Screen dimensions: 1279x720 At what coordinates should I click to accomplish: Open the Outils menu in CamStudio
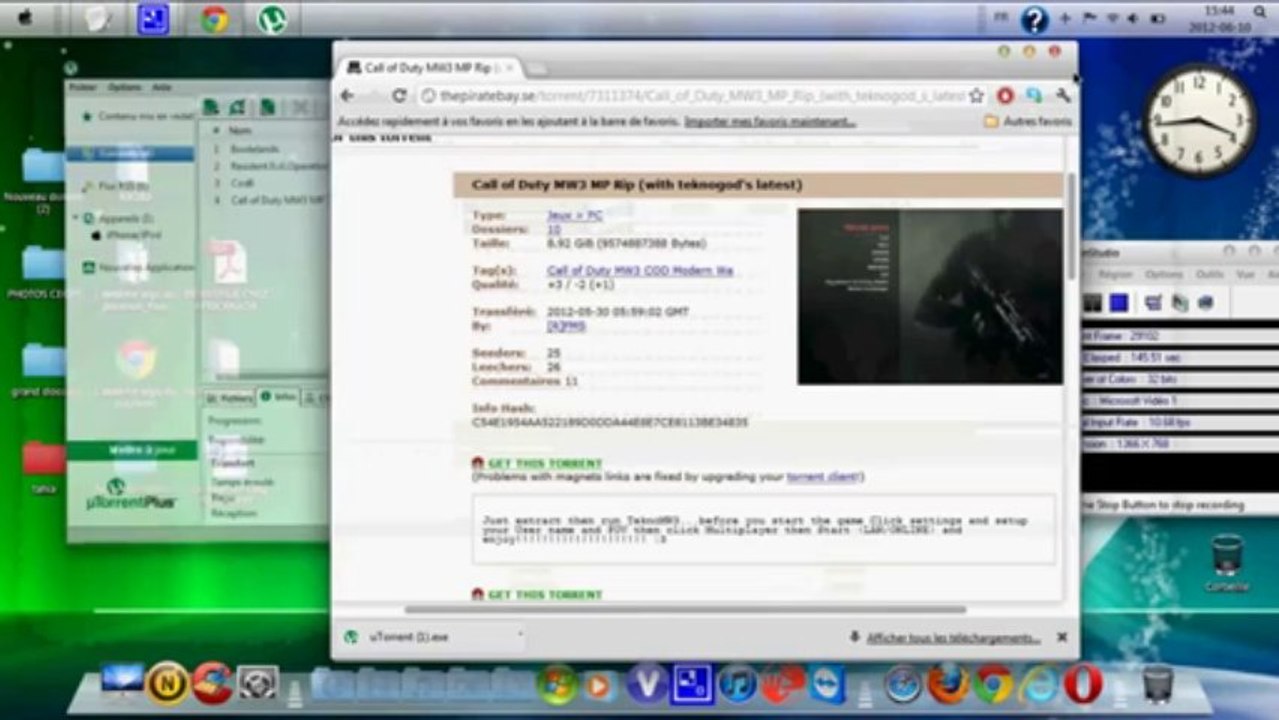point(1210,274)
